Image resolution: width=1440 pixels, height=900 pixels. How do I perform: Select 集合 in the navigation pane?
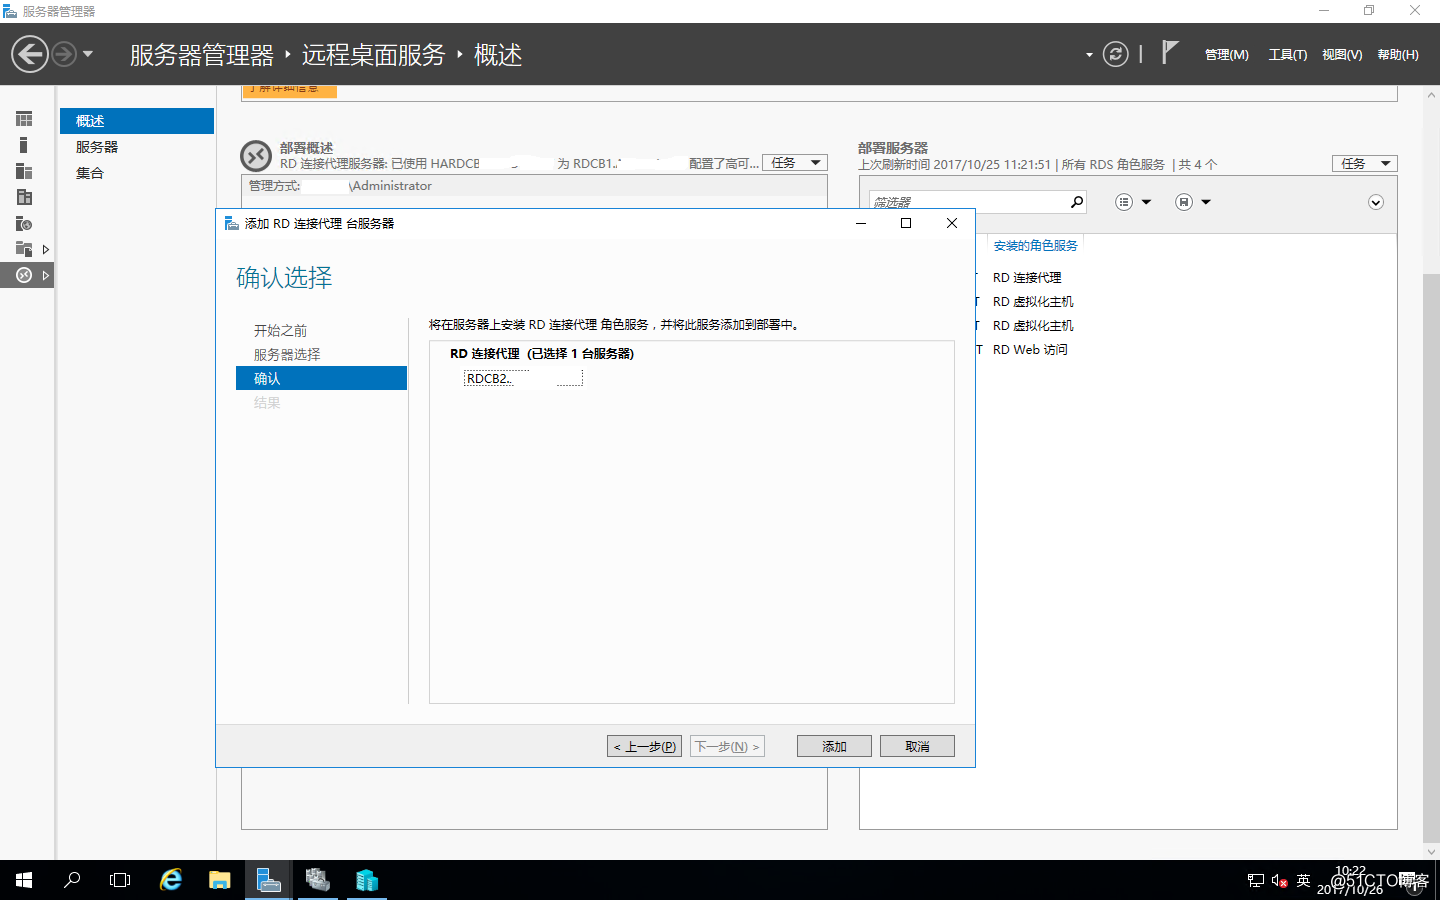click(x=137, y=173)
